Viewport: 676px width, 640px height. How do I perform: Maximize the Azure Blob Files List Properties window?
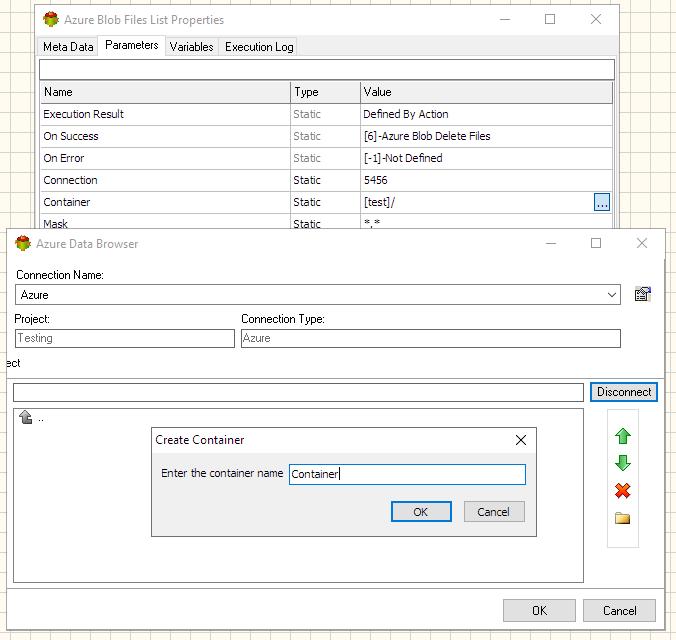[550, 19]
